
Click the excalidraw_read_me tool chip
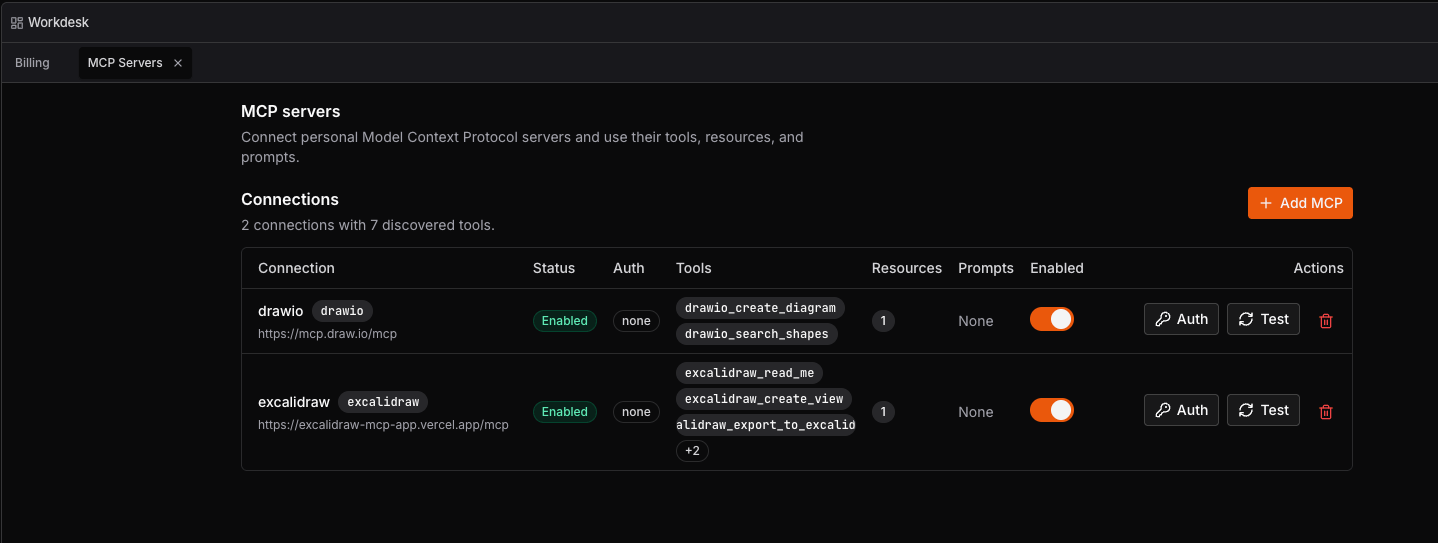(x=750, y=373)
